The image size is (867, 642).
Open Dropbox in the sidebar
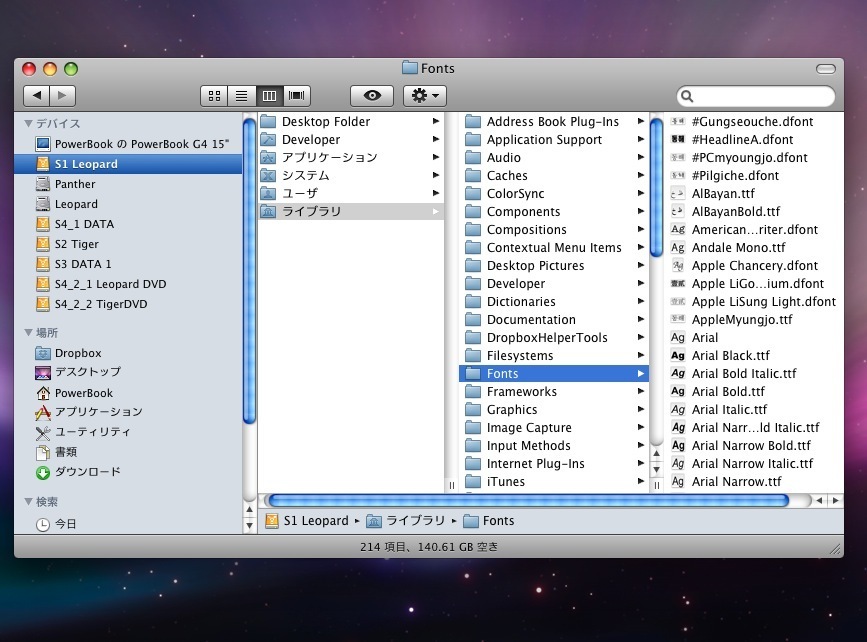click(x=77, y=353)
